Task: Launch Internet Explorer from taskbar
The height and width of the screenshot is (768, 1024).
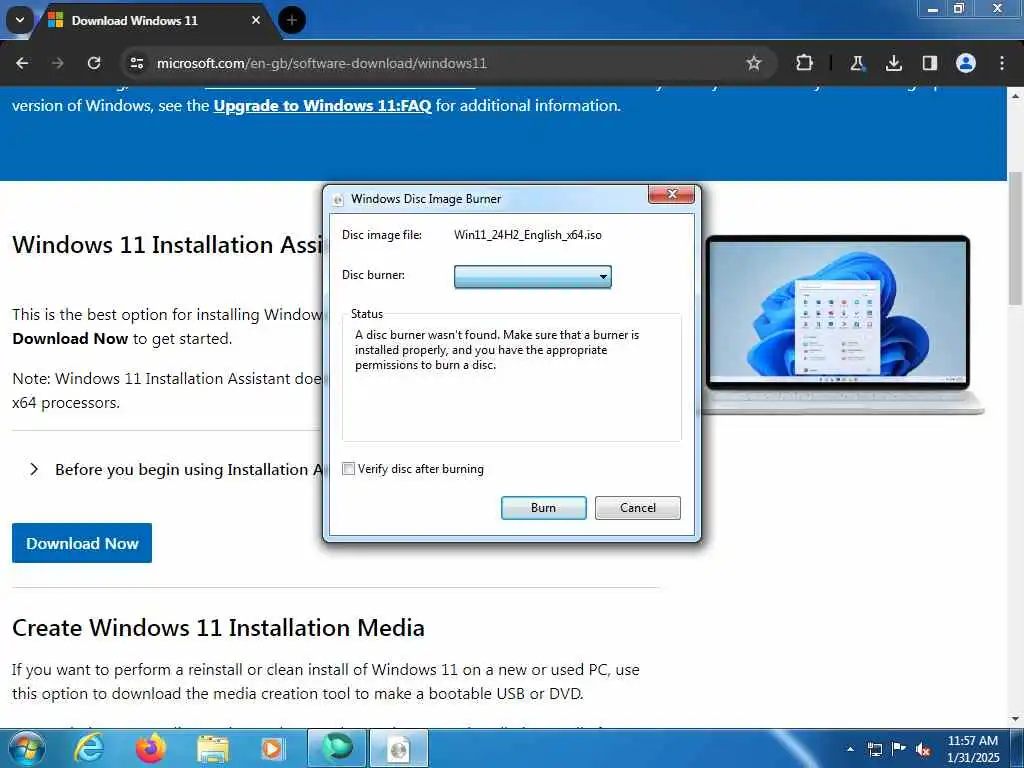Action: (x=89, y=748)
